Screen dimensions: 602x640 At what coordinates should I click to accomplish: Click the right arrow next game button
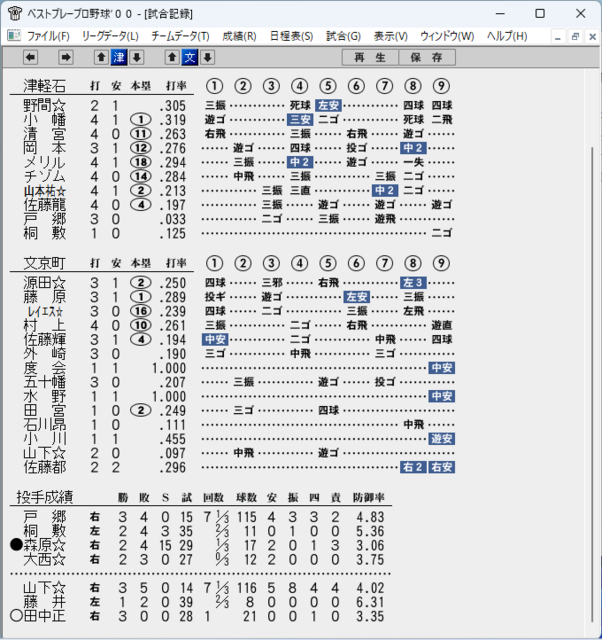tap(65, 58)
